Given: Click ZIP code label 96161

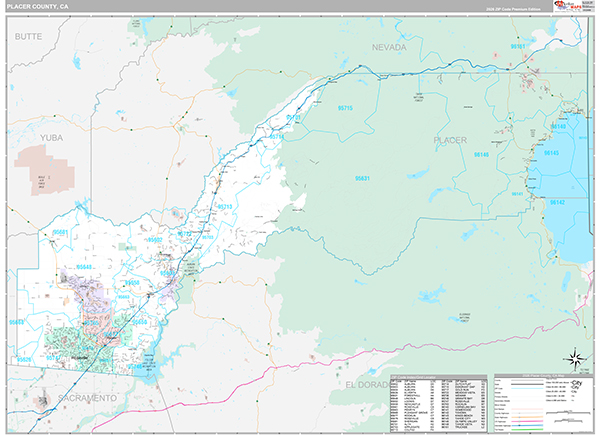Looking at the screenshot, I should coord(518,46).
